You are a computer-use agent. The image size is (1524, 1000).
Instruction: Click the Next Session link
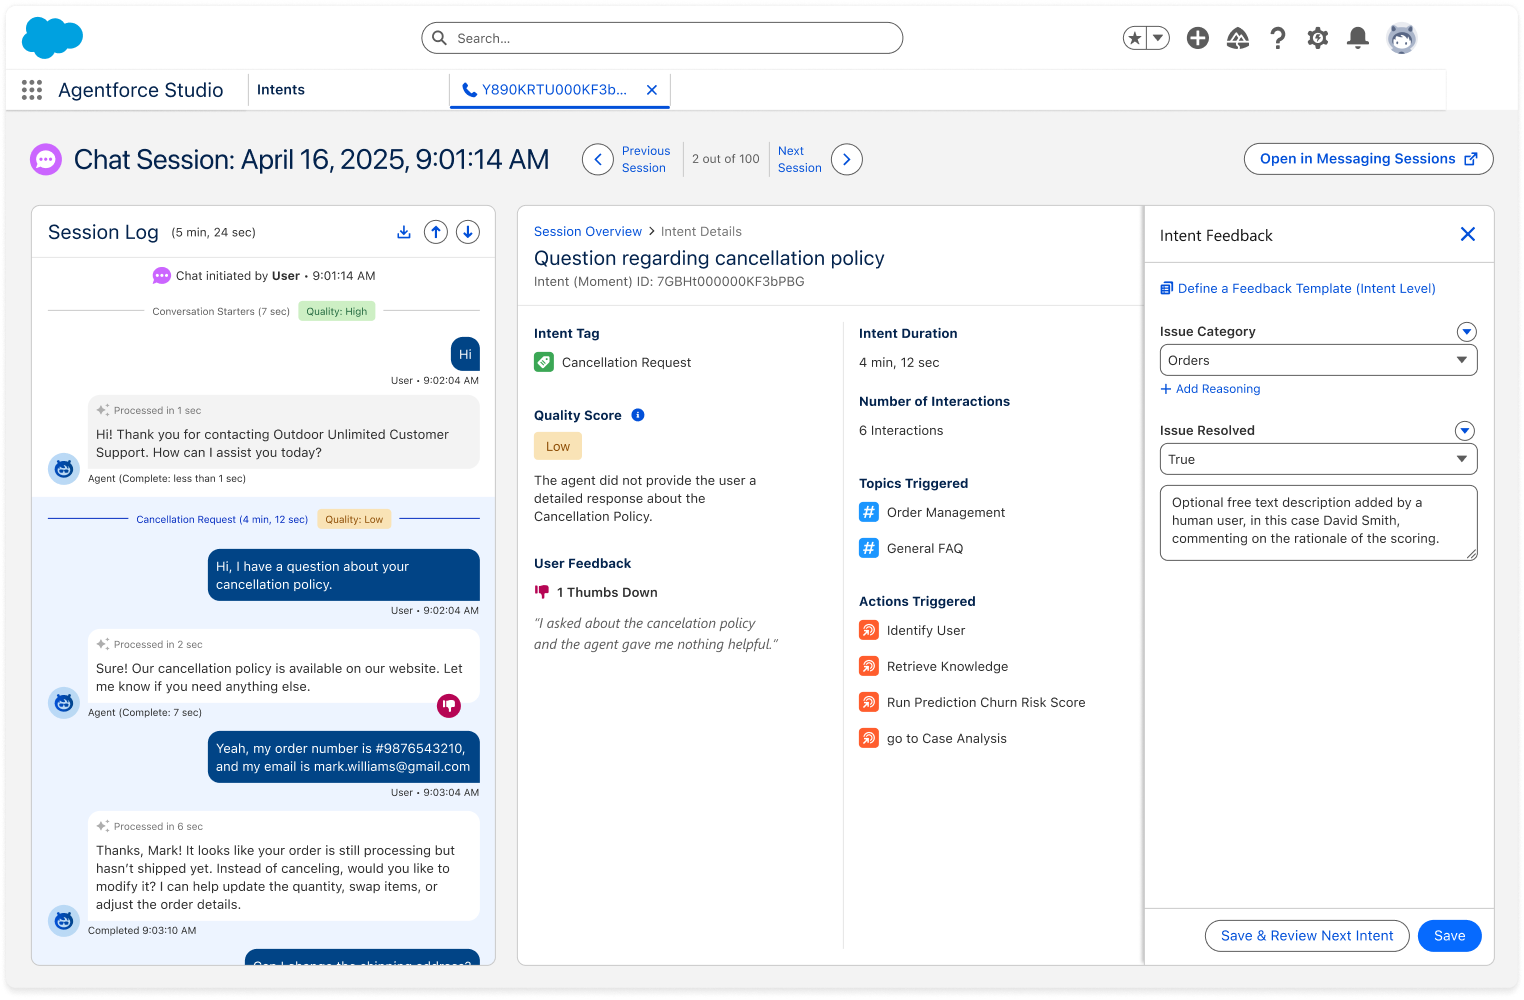pyautogui.click(x=800, y=159)
